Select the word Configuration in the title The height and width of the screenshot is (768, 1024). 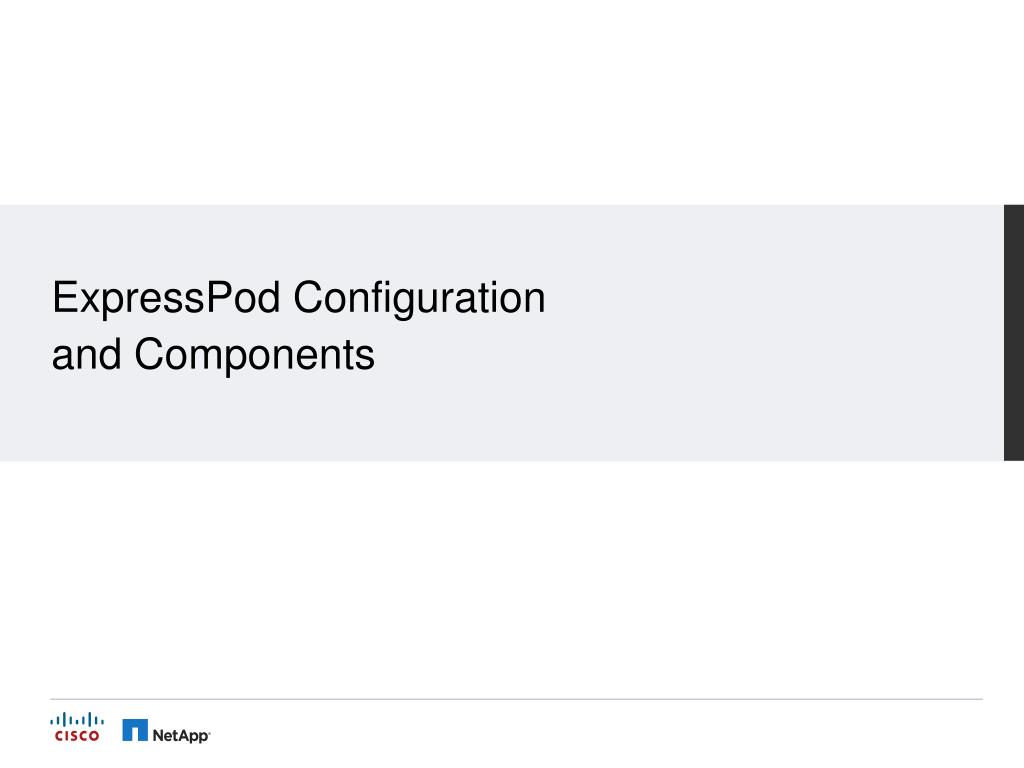coord(420,298)
